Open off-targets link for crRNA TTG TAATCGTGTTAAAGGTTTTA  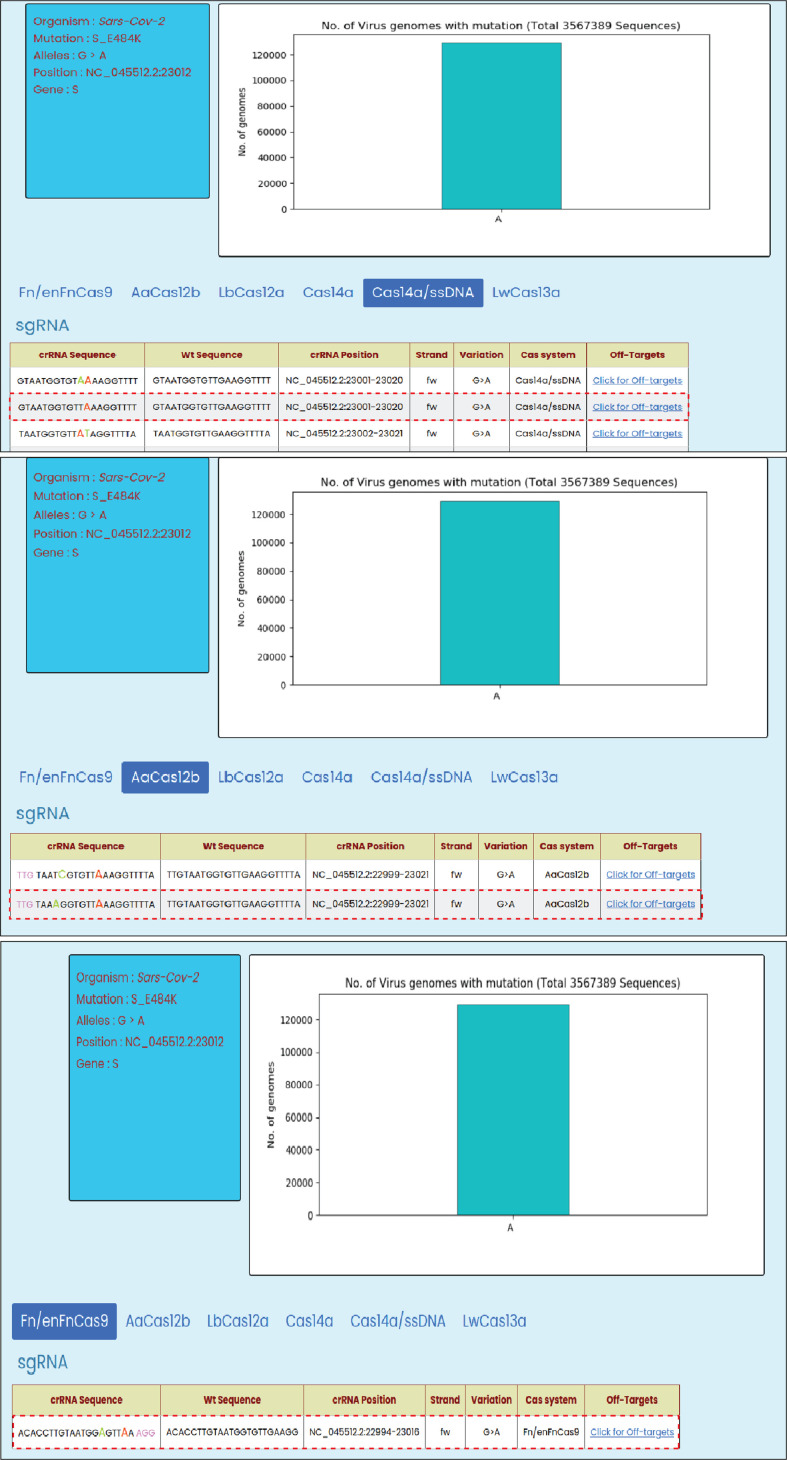651,874
